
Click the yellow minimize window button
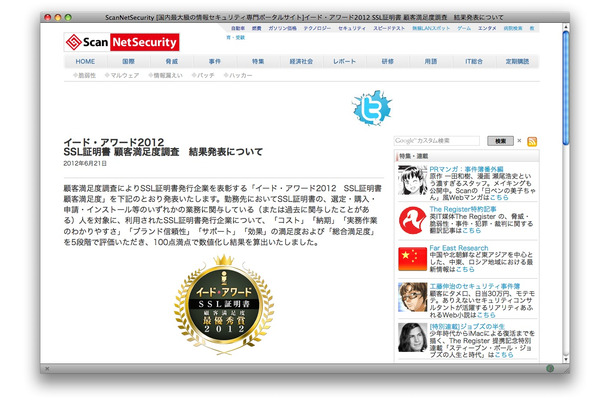tap(58, 18)
